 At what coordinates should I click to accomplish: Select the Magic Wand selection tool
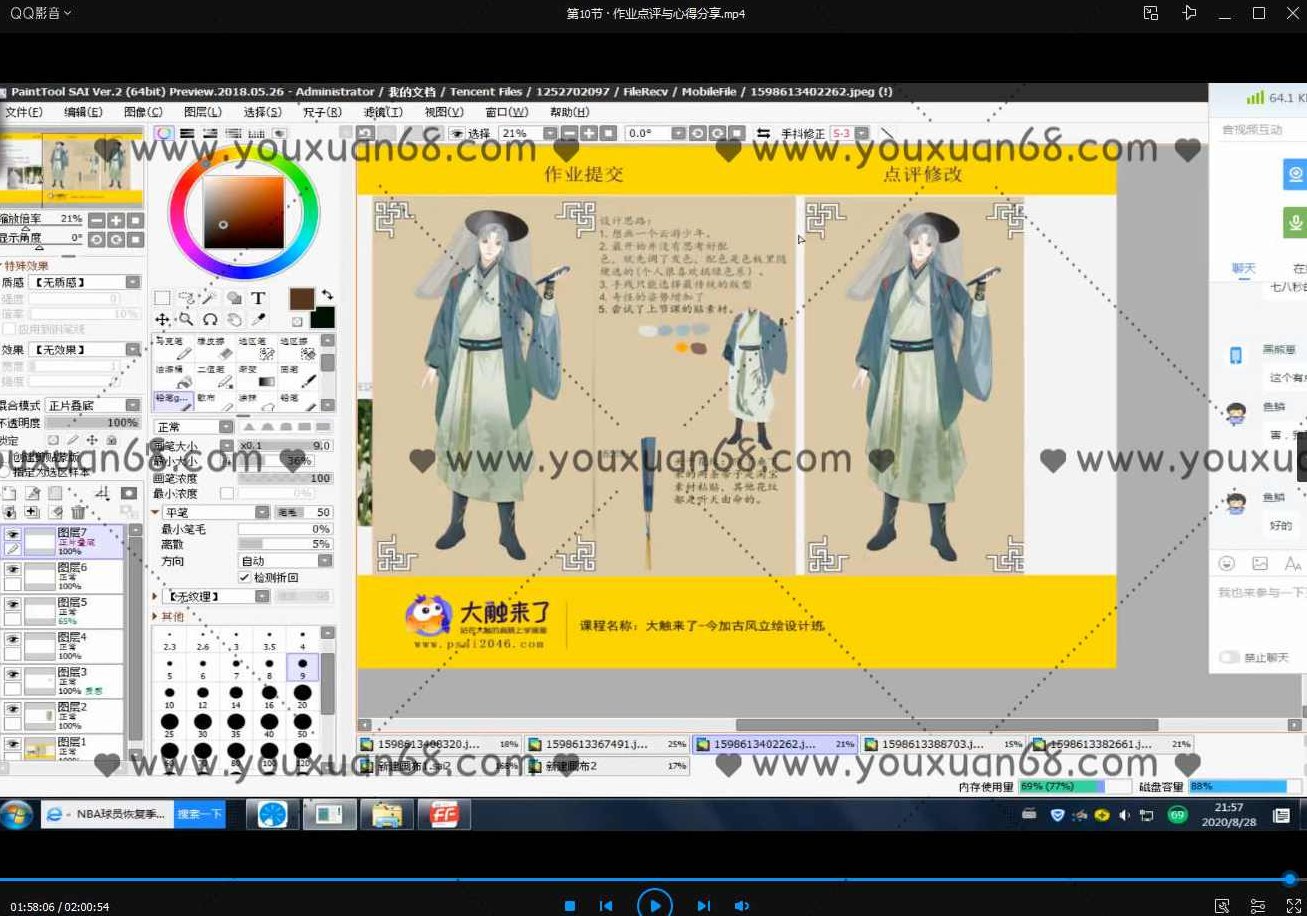click(x=207, y=297)
